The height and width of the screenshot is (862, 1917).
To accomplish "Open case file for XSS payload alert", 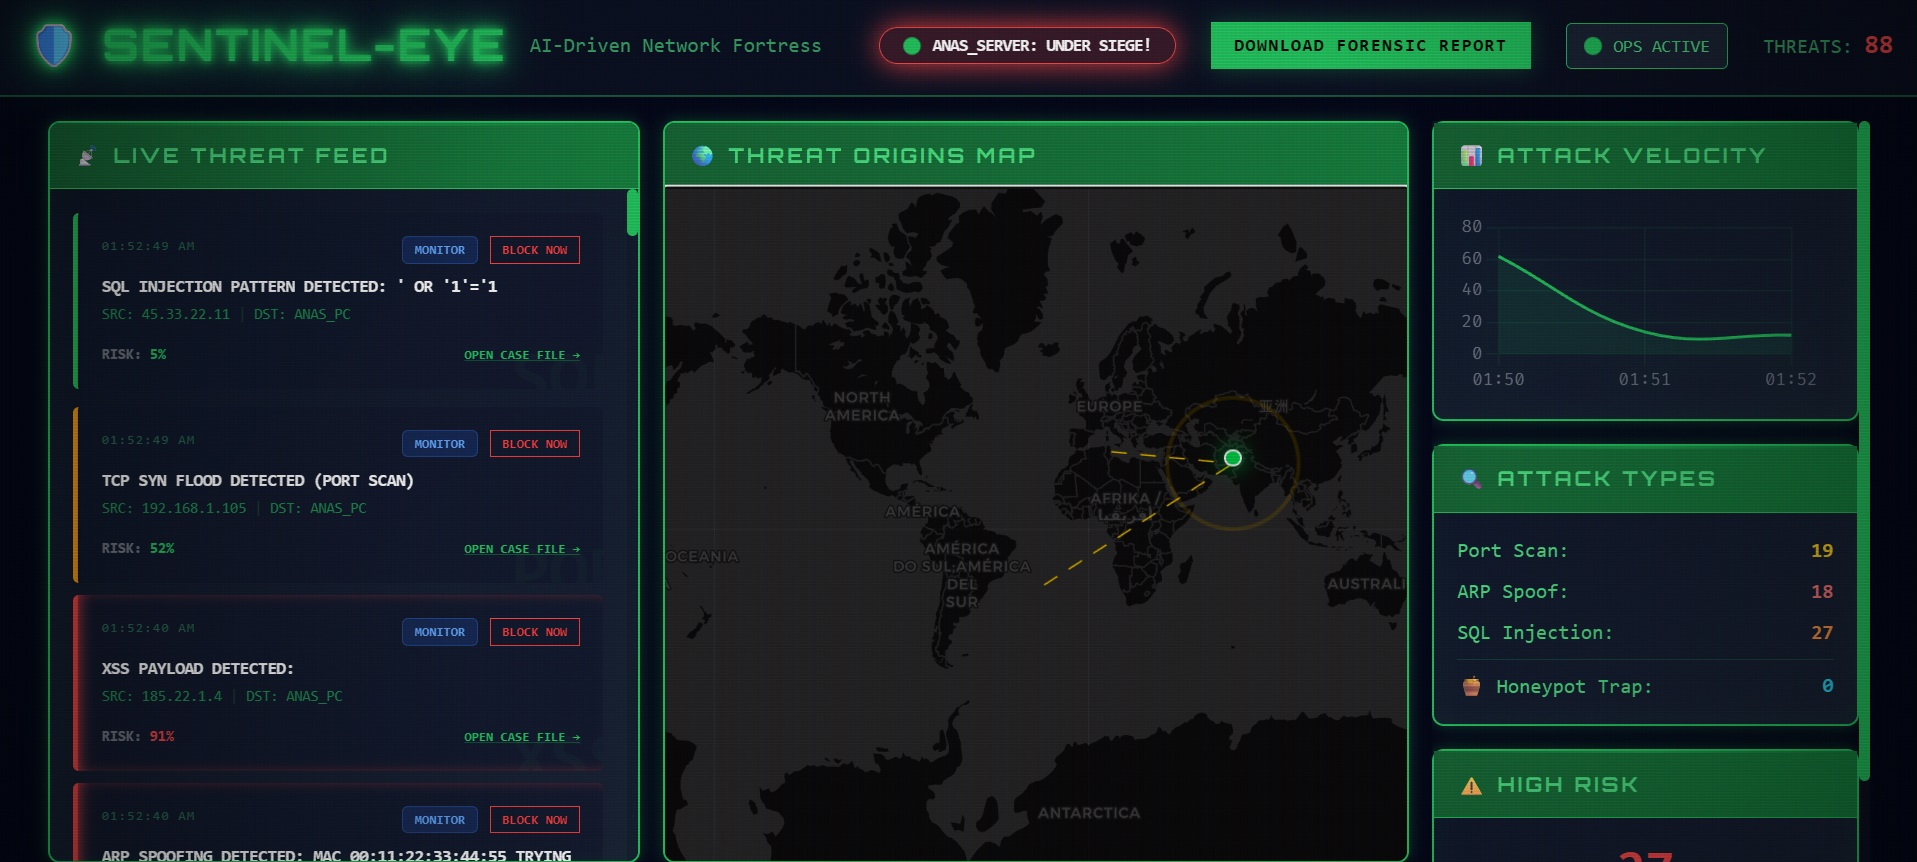I will 522,737.
